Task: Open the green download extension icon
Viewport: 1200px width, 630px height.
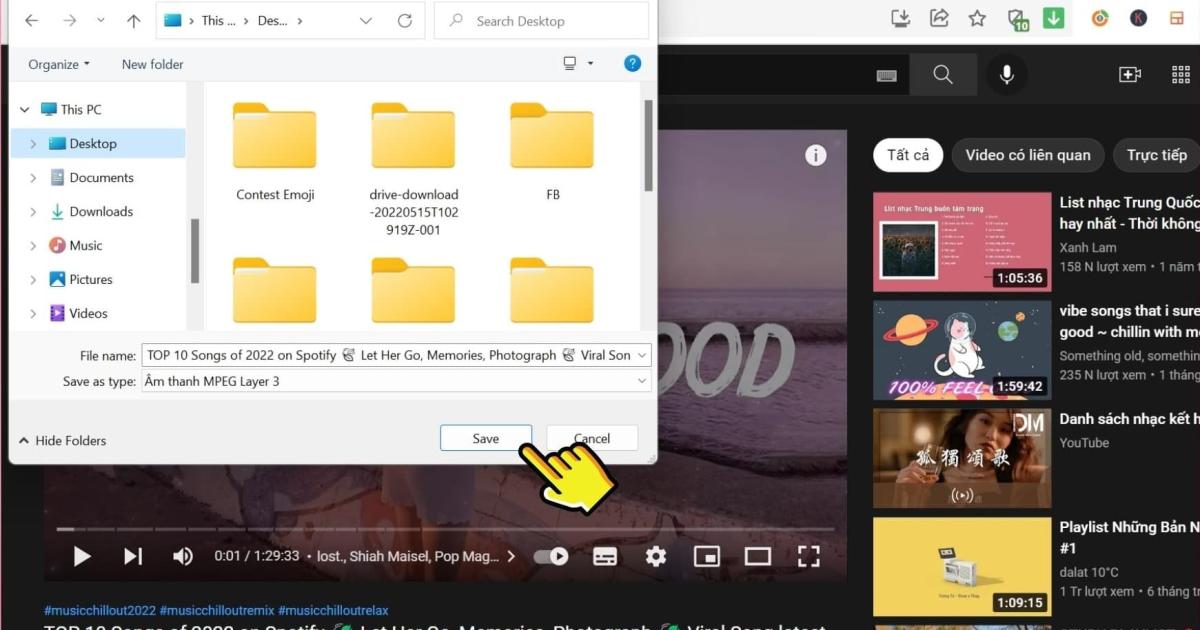Action: (1053, 17)
